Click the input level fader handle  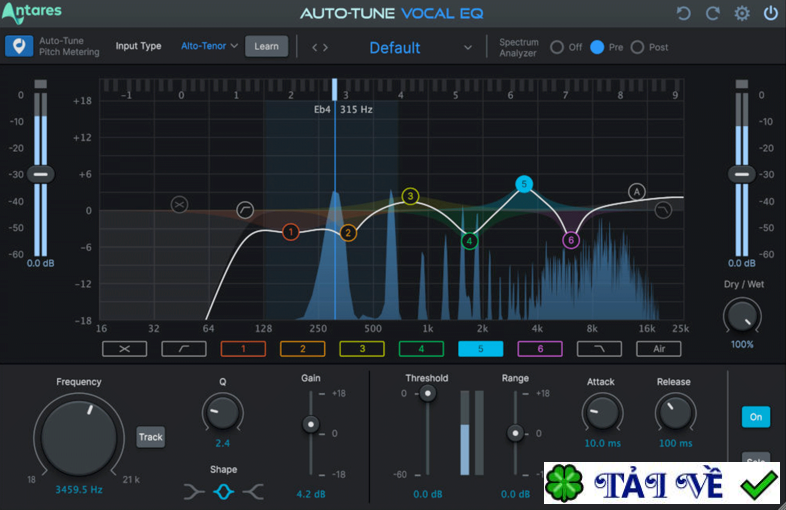coord(41,175)
